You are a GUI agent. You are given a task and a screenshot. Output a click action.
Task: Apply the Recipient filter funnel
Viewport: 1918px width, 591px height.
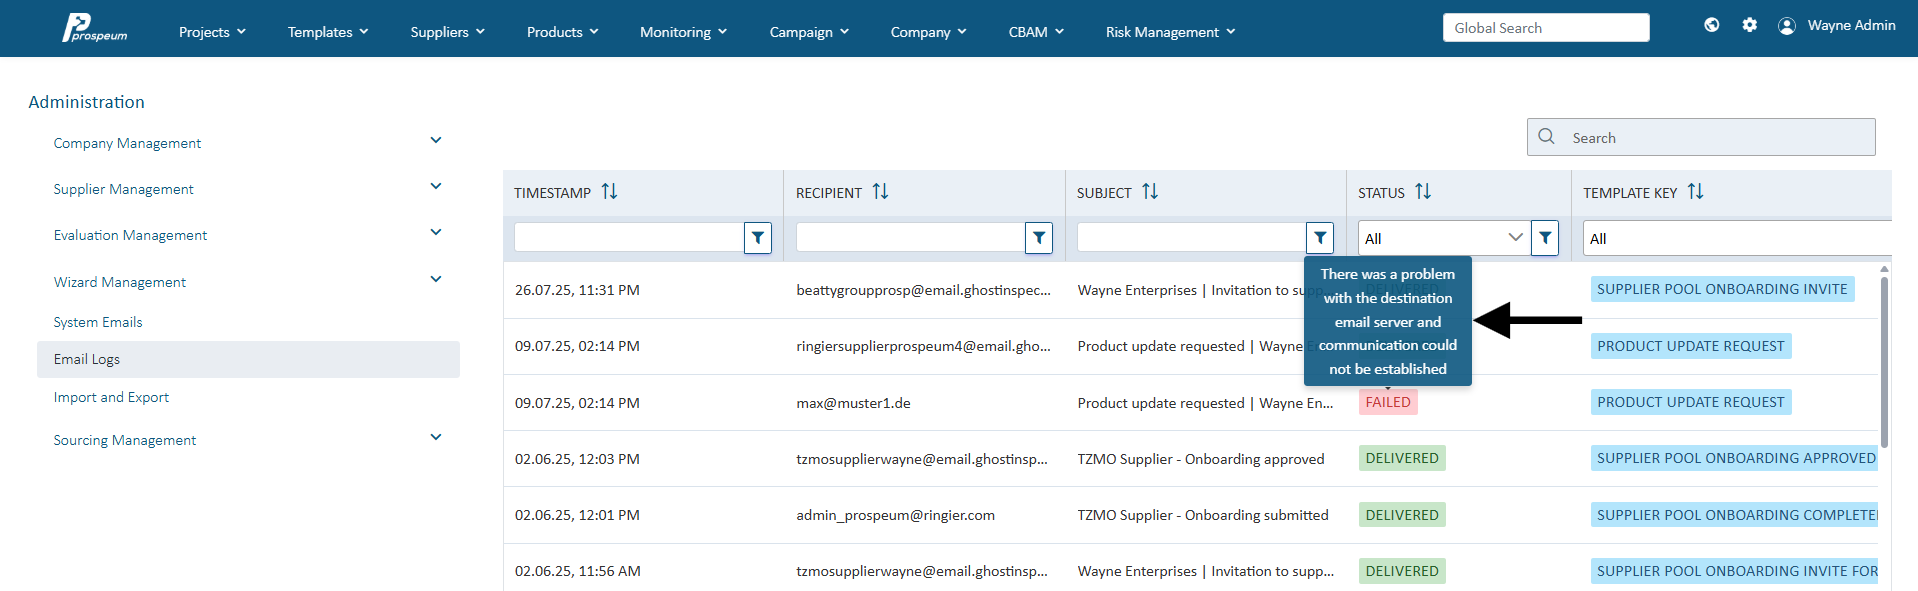coord(1039,238)
